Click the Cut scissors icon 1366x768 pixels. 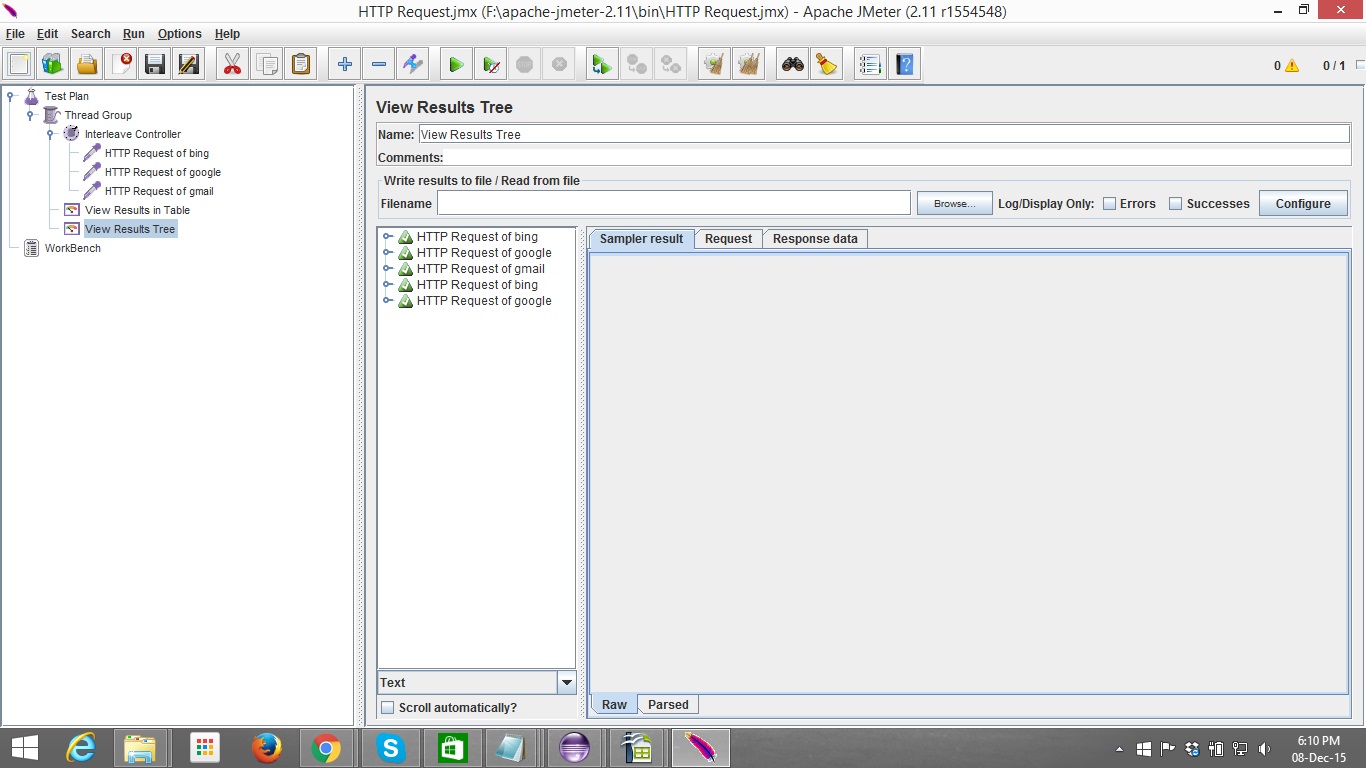click(x=233, y=65)
